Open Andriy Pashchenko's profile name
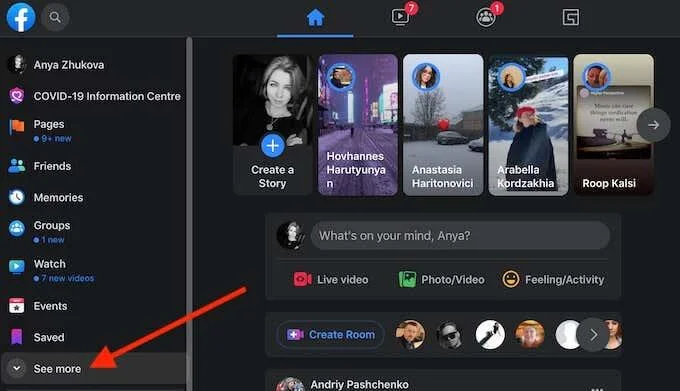This screenshot has width=680, height=391. pos(360,384)
